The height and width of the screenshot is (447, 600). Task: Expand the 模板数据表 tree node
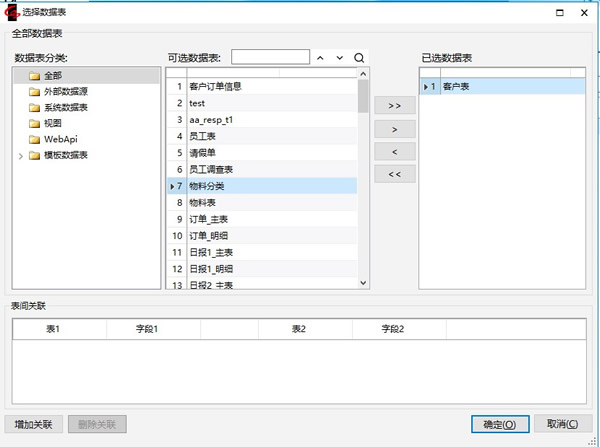coord(20,155)
